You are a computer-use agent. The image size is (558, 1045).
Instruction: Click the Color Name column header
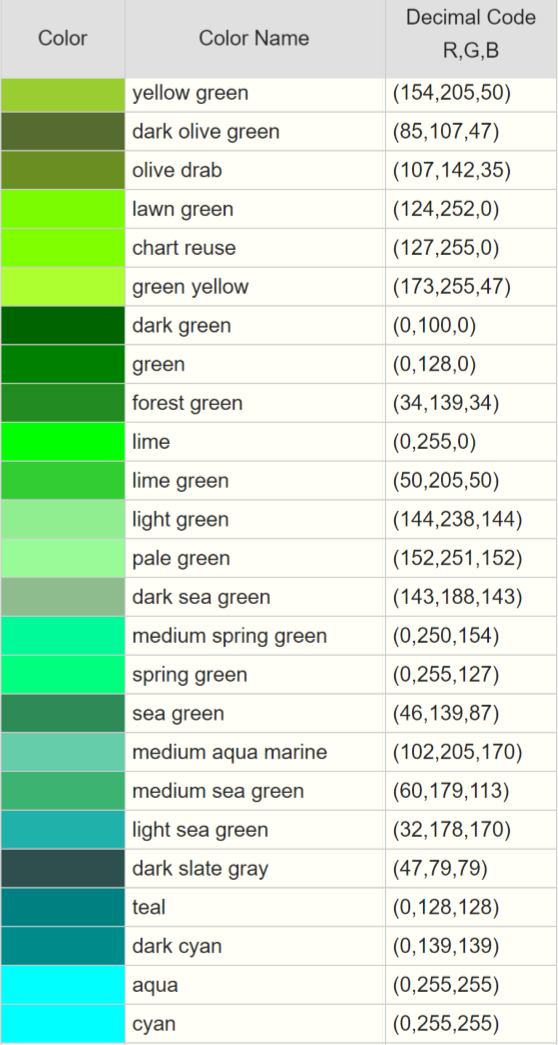254,39
